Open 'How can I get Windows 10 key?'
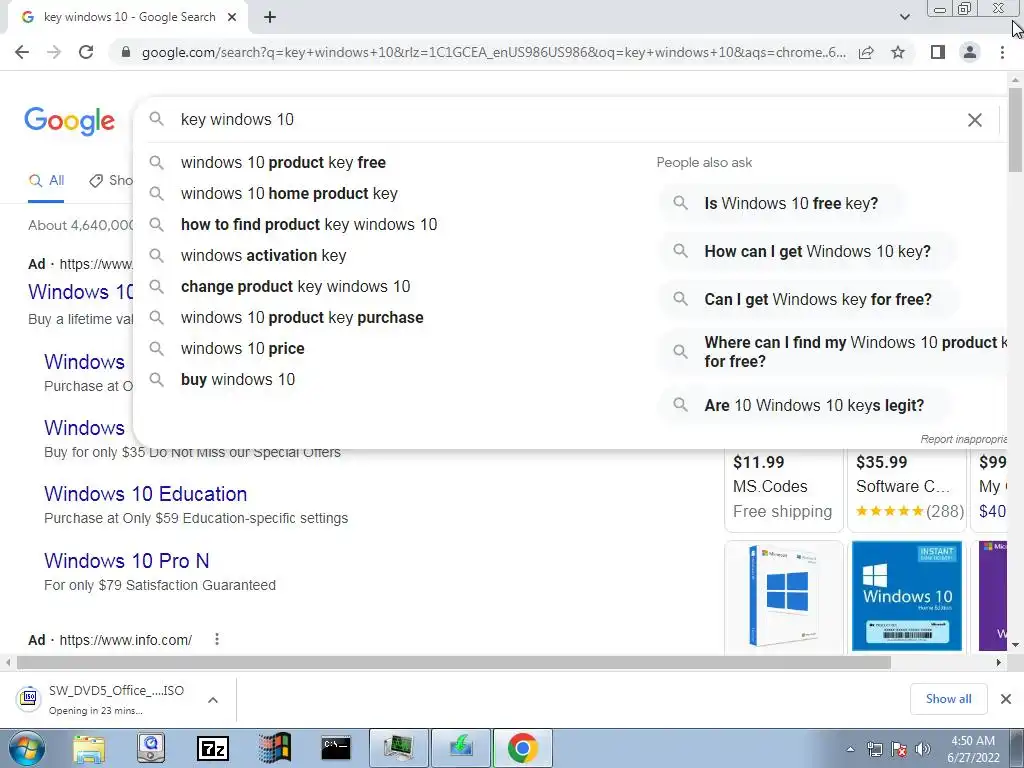This screenshot has width=1024, height=768. point(808,251)
